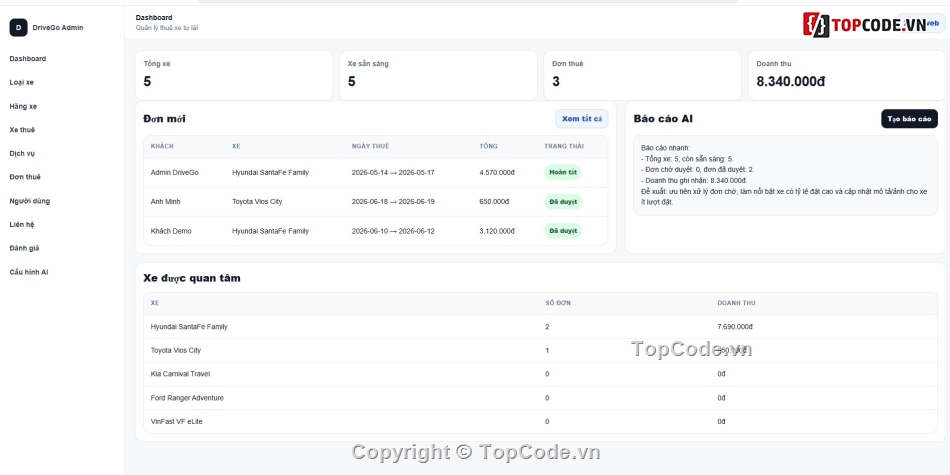
Task: Select Liên hệ sidebar item
Action: pos(22,224)
